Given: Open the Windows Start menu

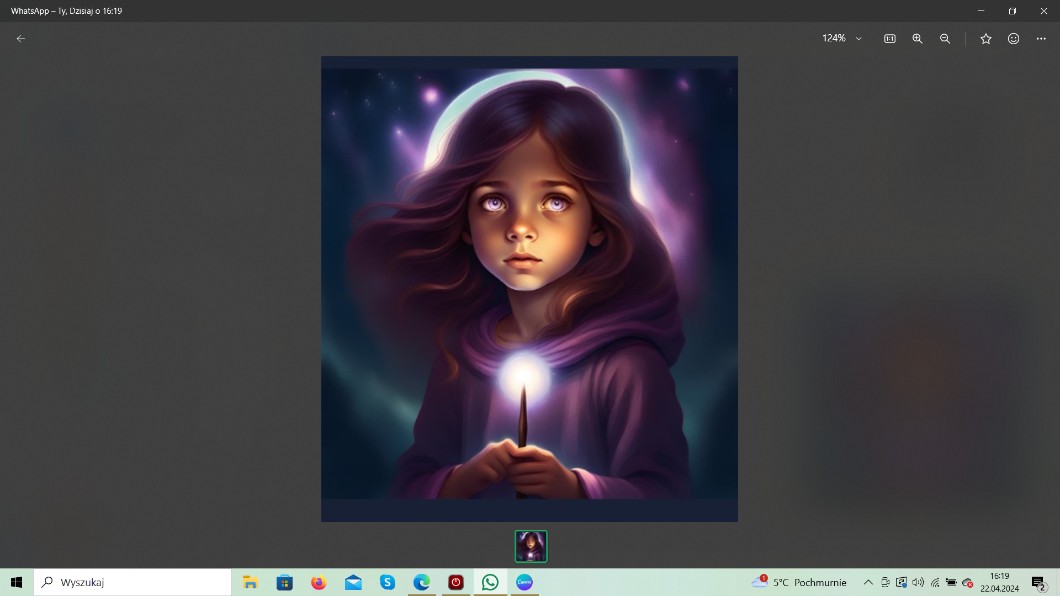Looking at the screenshot, I should click(16, 582).
